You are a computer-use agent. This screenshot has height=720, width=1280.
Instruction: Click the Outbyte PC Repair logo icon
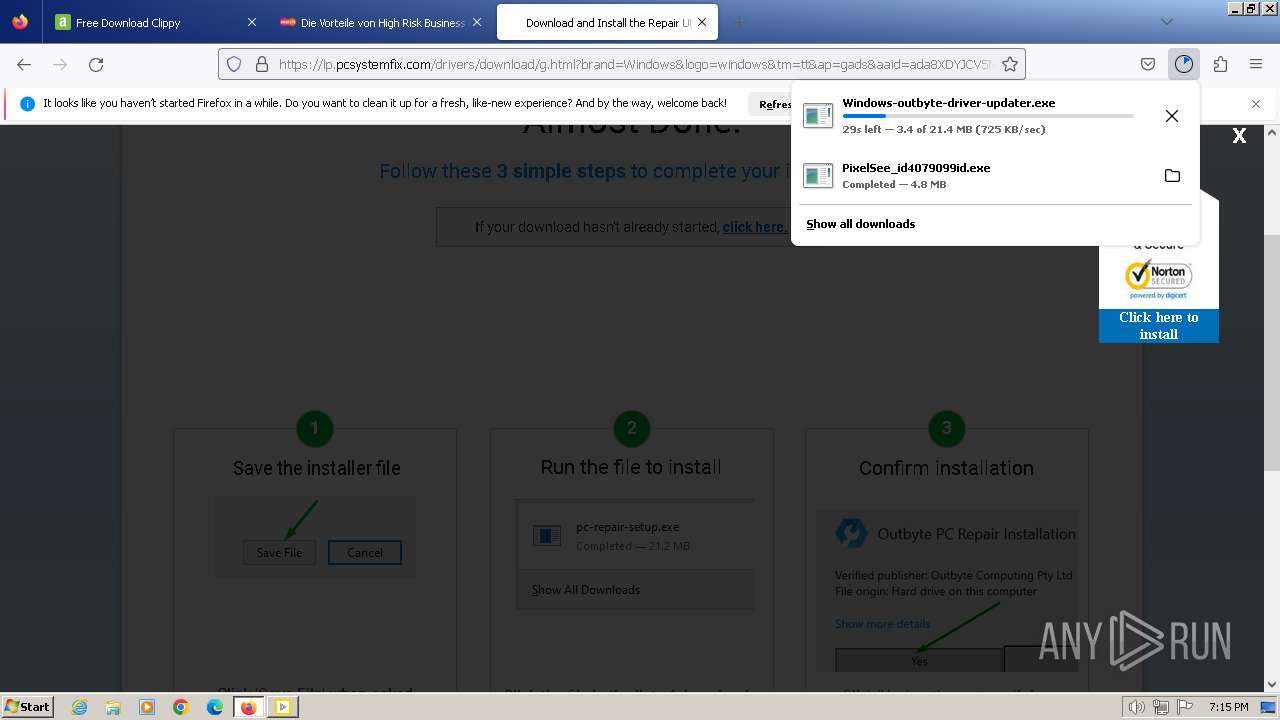point(852,533)
